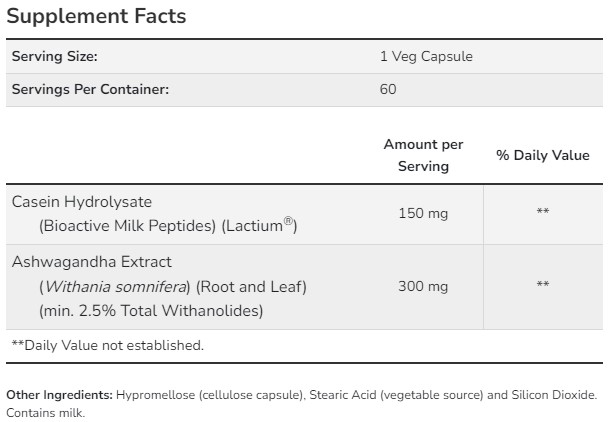Select the servings count 60
609x422 pixels.
coord(388,89)
